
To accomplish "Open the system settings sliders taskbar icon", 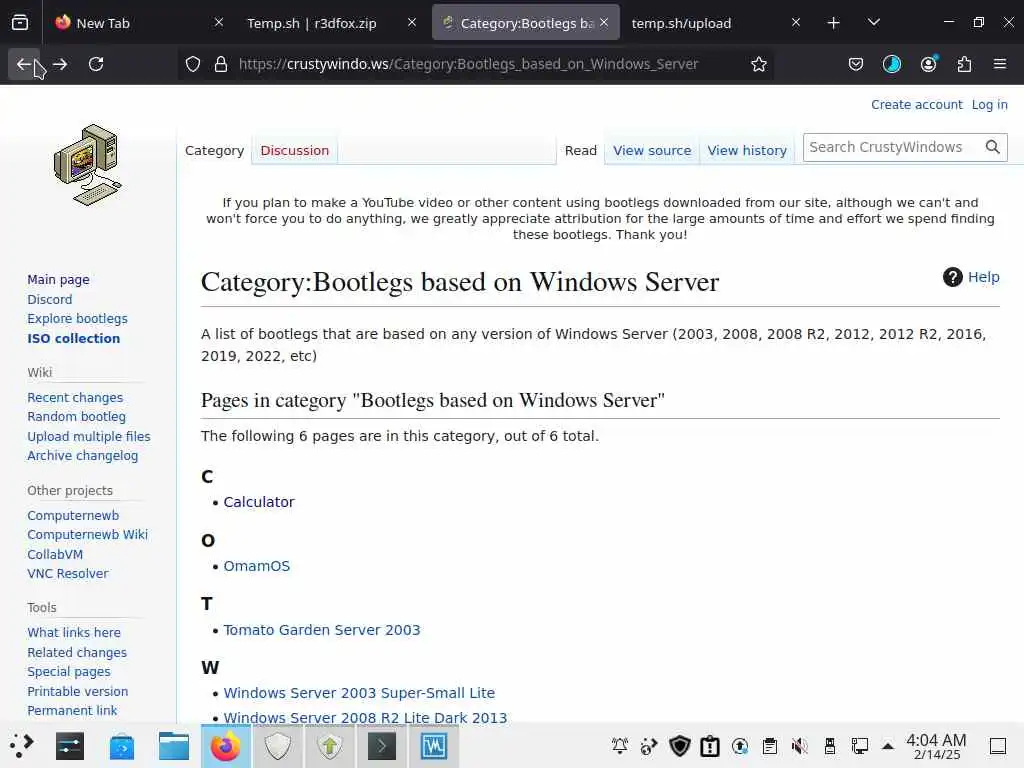I will 70,746.
